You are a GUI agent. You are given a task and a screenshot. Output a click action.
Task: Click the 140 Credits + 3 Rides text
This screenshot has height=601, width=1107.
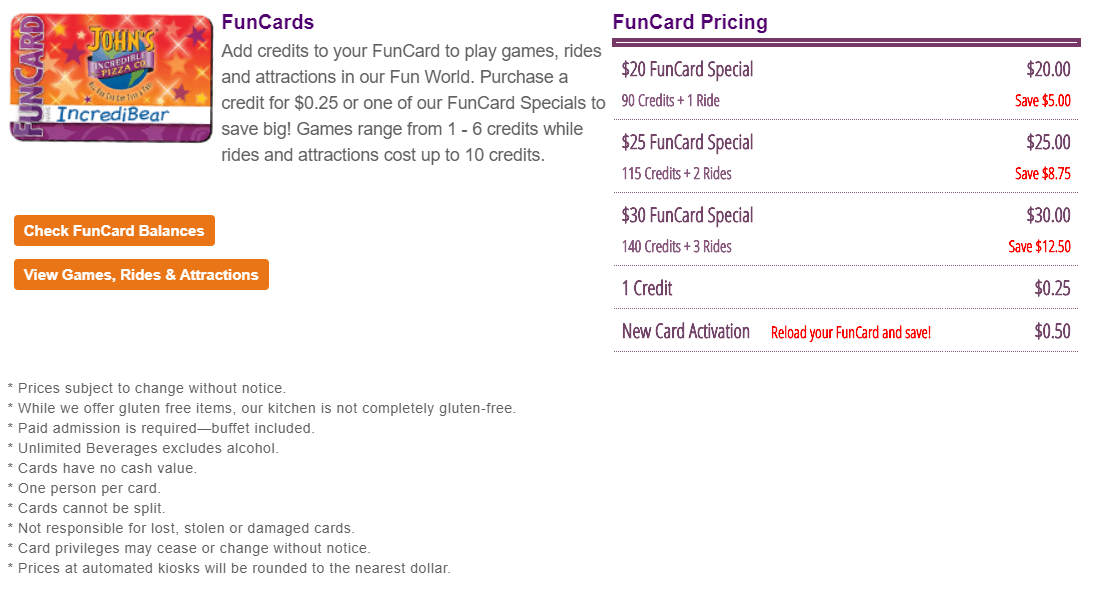pos(676,247)
